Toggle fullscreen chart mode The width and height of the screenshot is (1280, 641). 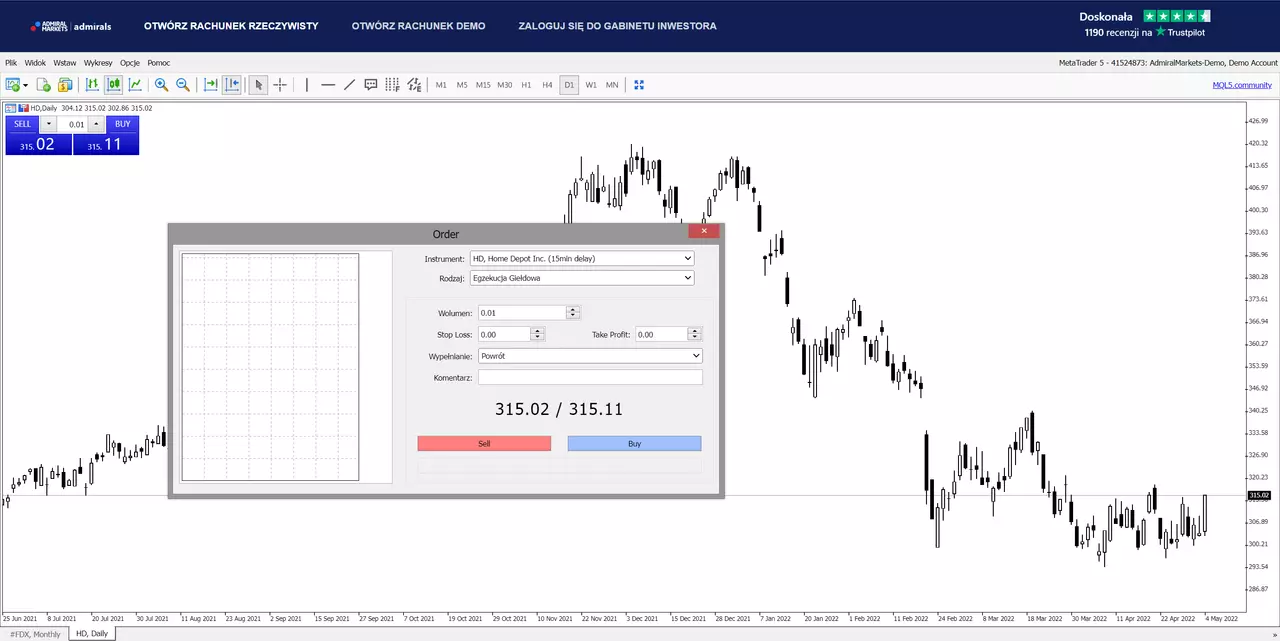click(639, 85)
